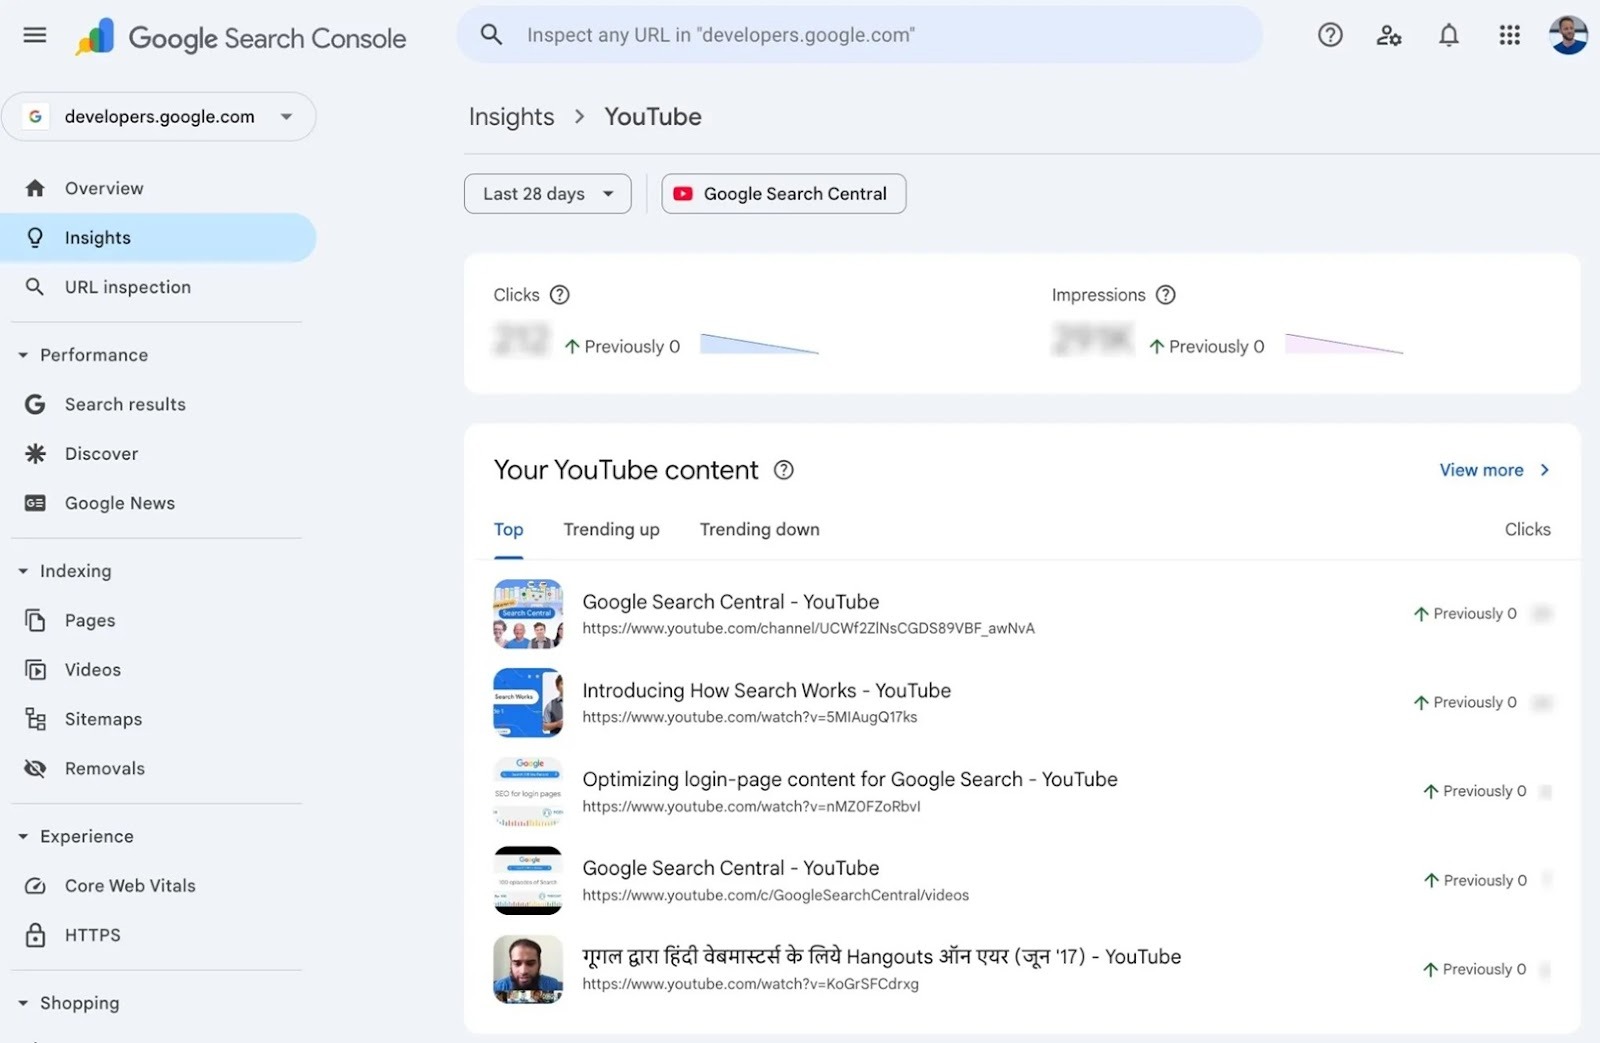Open the navigation hamburger menu
This screenshot has width=1600, height=1043.
(34, 34)
